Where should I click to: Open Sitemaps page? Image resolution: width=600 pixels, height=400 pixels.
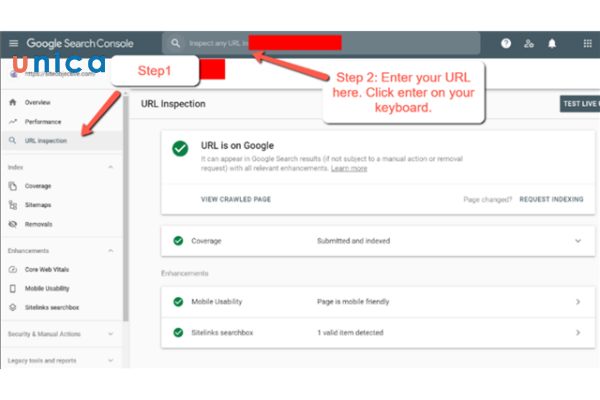tap(38, 205)
